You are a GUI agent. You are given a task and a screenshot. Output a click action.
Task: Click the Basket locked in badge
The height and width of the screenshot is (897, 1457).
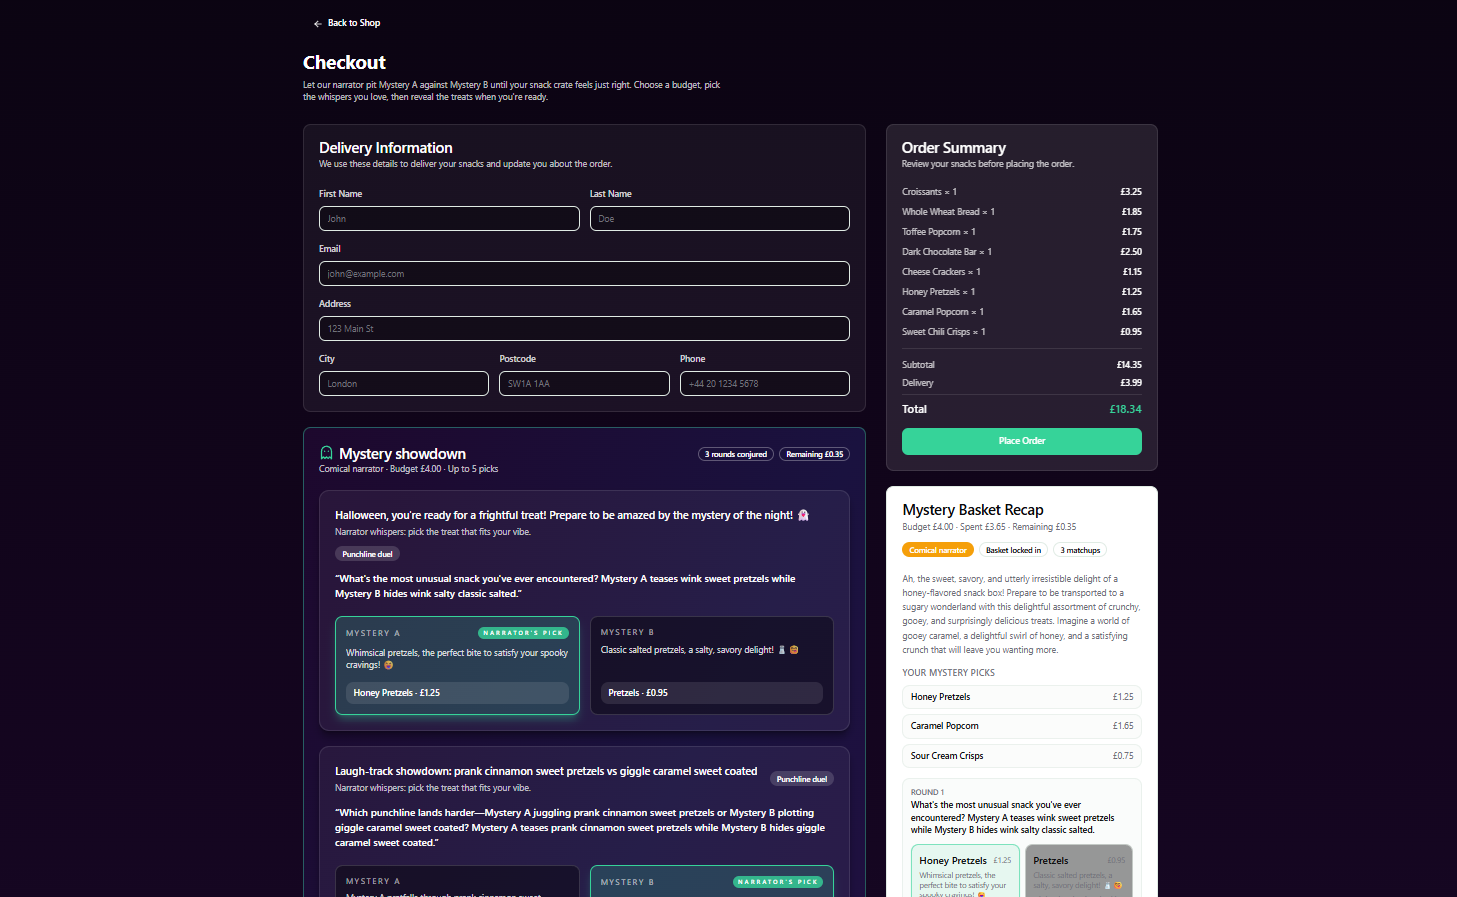[1013, 550]
